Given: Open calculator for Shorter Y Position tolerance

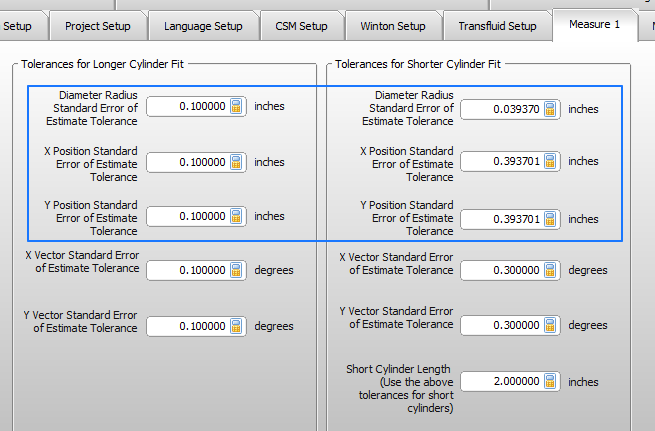Looking at the screenshot, I should [x=550, y=219].
